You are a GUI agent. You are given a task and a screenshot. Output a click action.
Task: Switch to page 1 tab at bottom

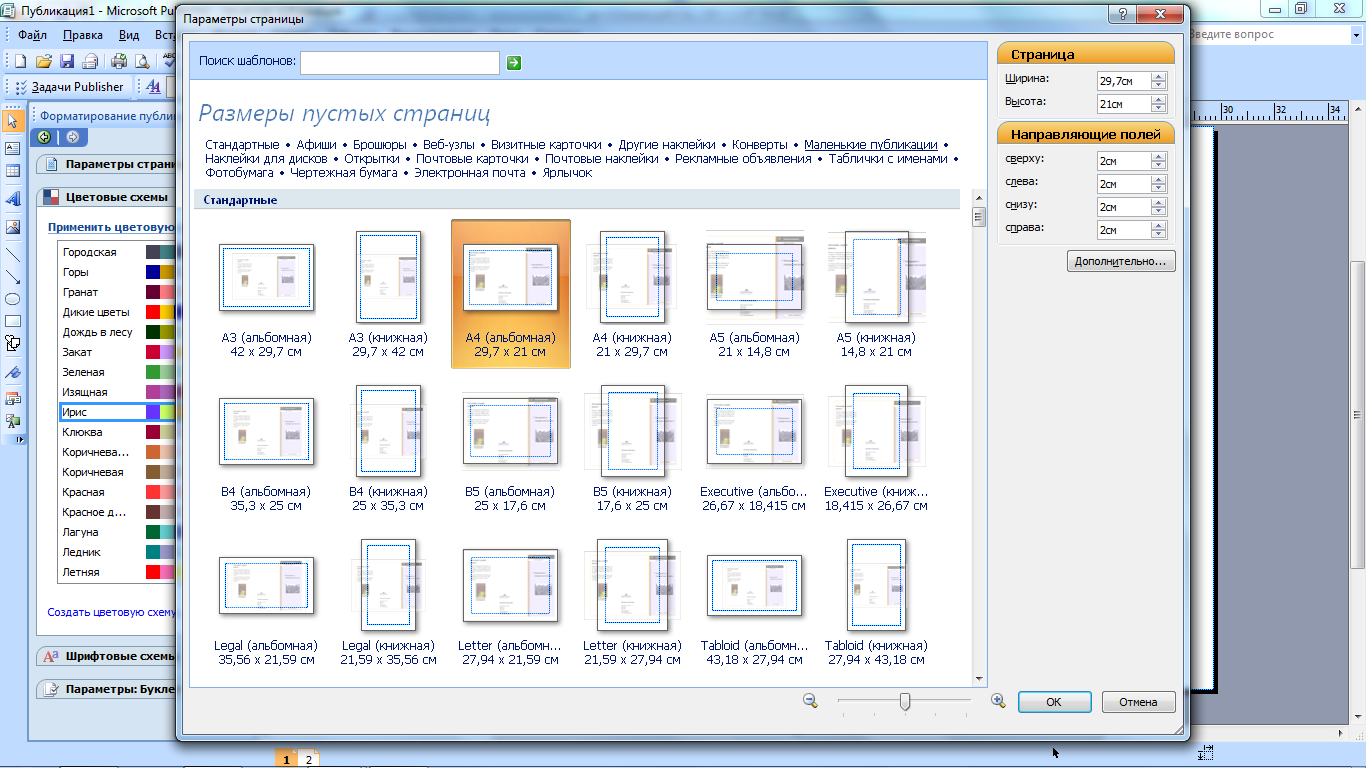tap(286, 760)
